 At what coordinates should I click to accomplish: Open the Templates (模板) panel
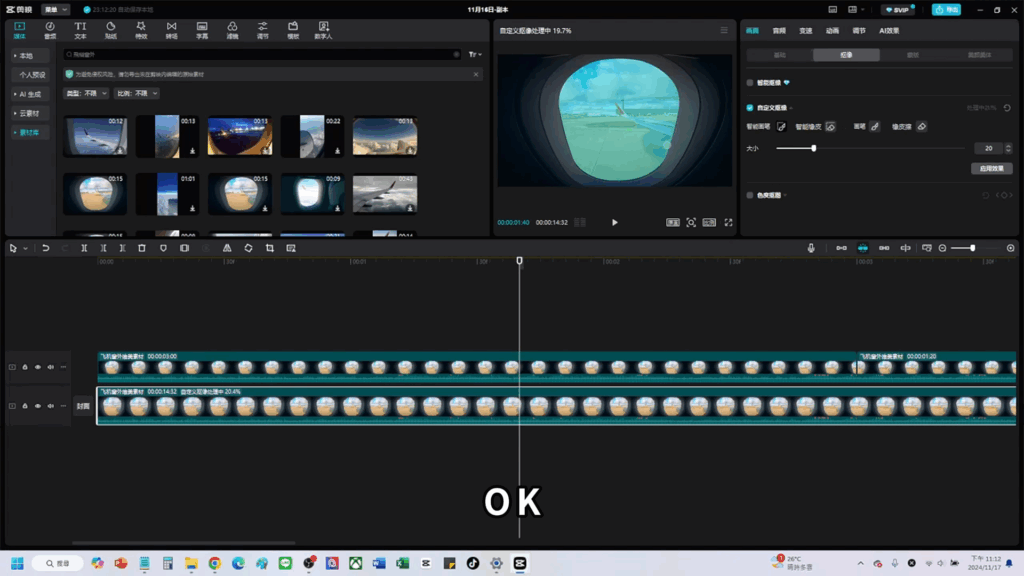[293, 30]
